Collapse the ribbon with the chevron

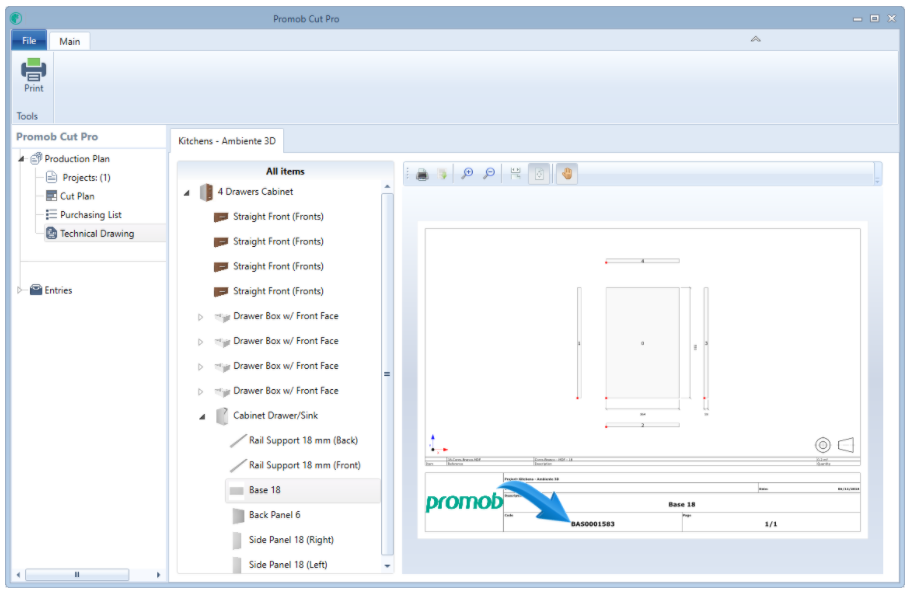point(755,39)
